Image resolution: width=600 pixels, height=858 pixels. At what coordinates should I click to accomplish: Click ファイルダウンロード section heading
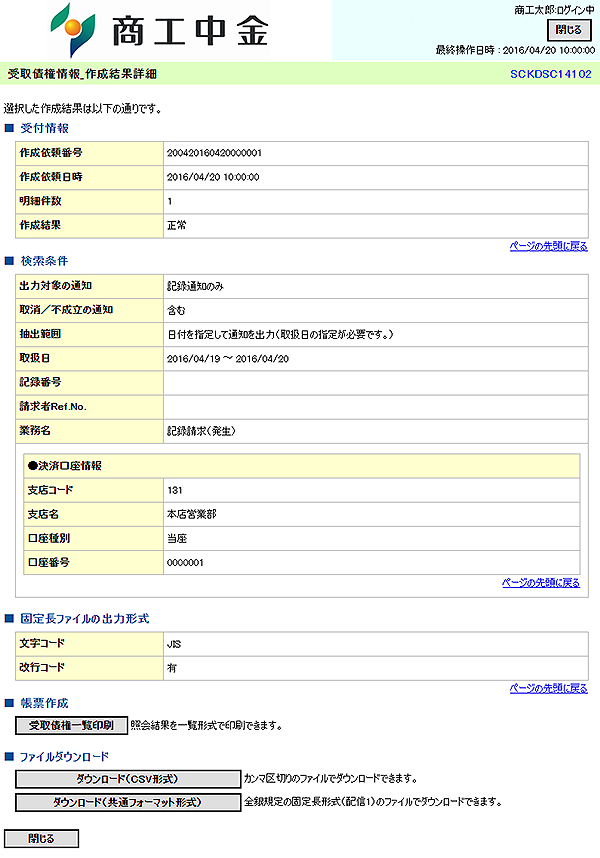click(x=65, y=757)
